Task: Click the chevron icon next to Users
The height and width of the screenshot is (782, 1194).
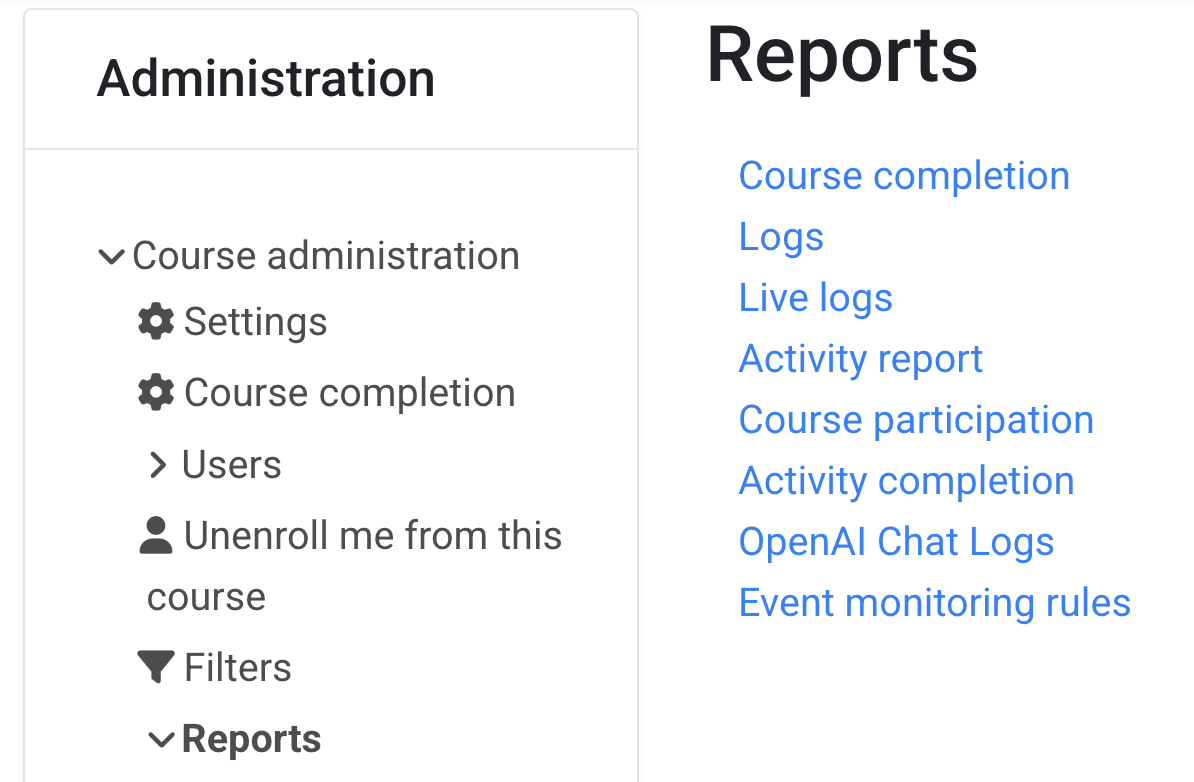Action: [x=158, y=464]
